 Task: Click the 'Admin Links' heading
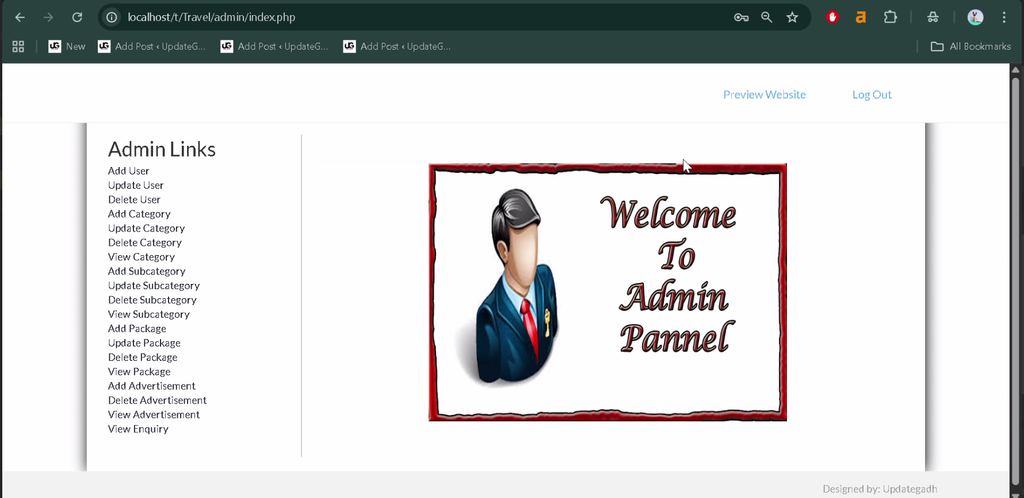point(162,149)
